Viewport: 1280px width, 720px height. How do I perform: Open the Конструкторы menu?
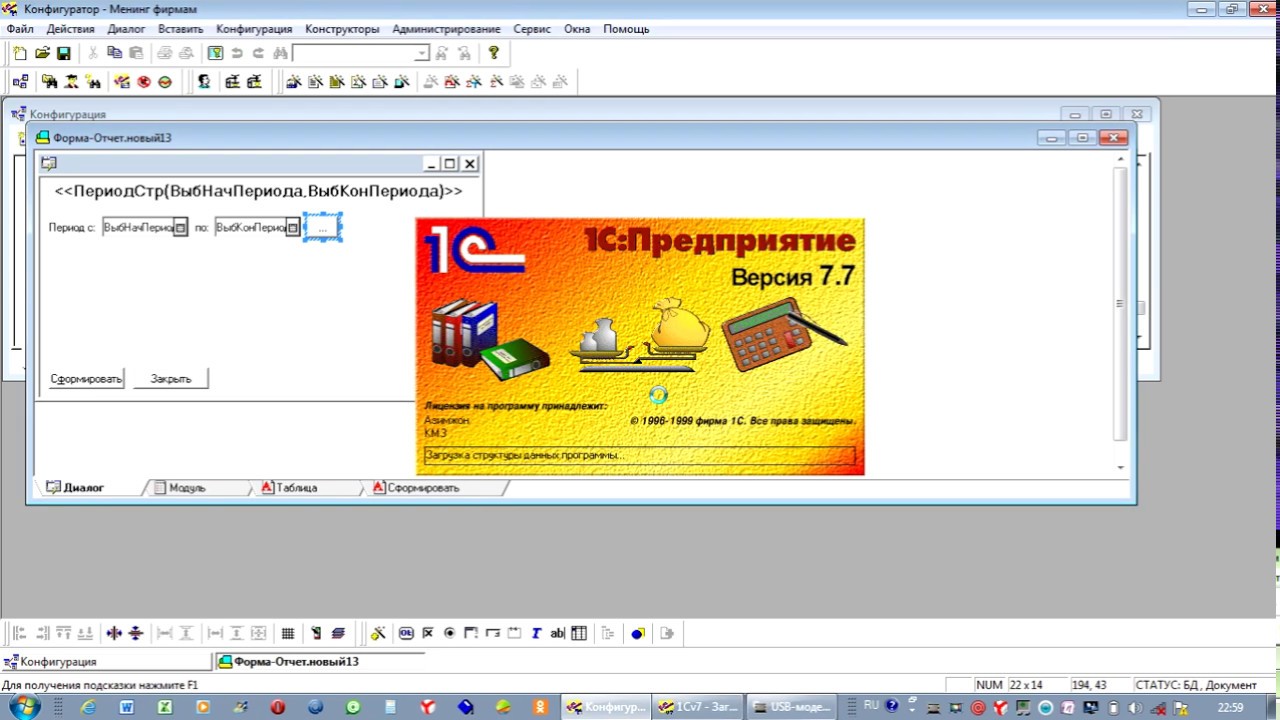(x=342, y=29)
